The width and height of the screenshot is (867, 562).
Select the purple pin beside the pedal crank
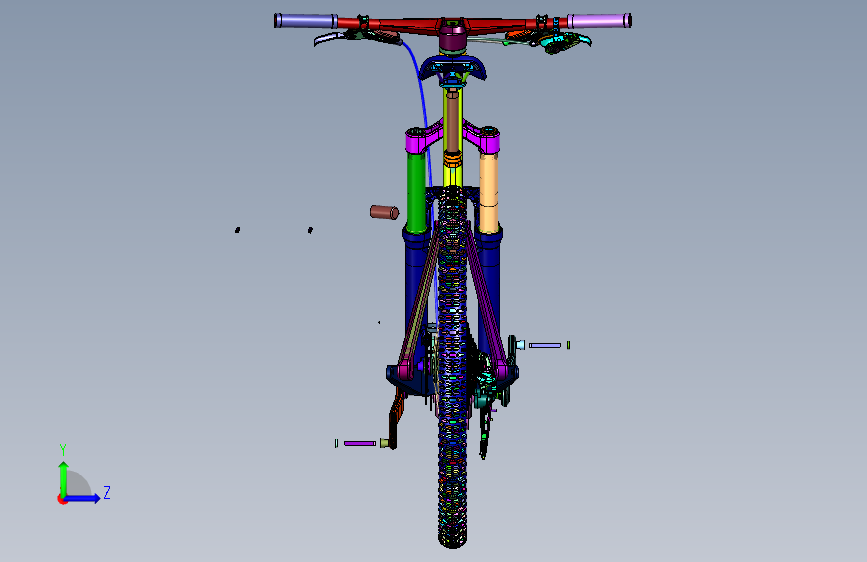point(359,443)
